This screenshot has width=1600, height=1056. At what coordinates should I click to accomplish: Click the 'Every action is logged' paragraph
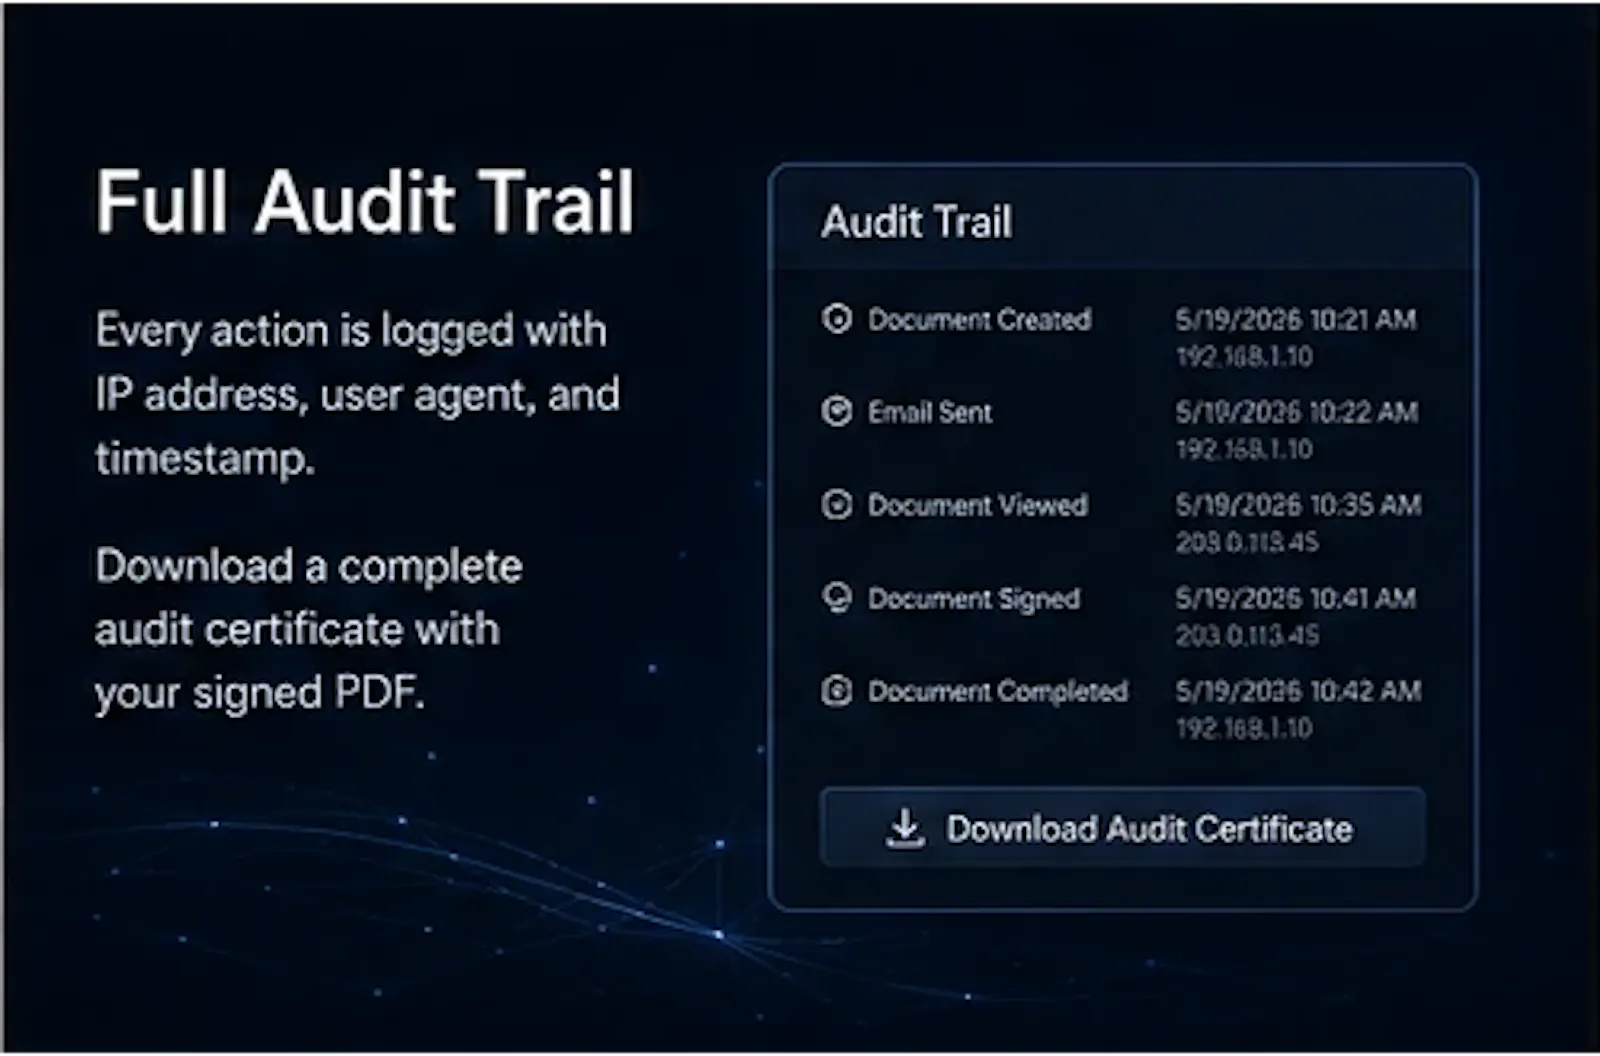click(x=357, y=394)
